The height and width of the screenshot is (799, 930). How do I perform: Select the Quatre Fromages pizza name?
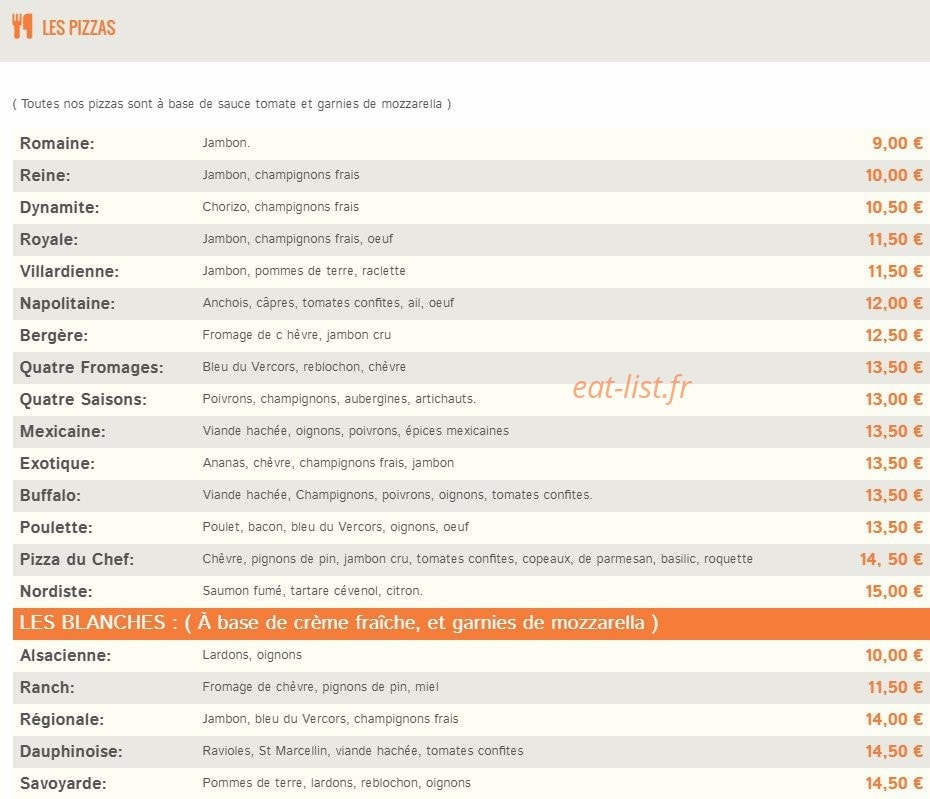(91, 368)
